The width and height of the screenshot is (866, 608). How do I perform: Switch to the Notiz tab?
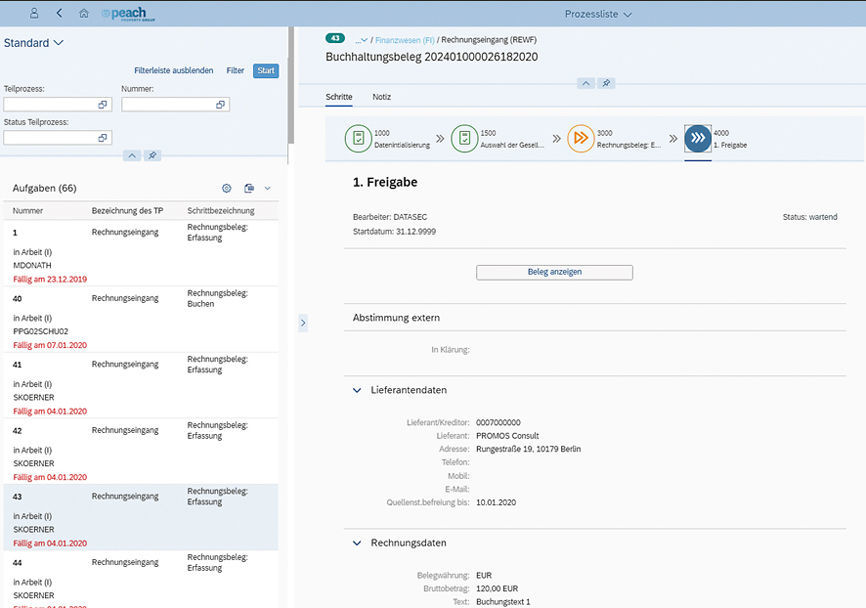(x=381, y=97)
